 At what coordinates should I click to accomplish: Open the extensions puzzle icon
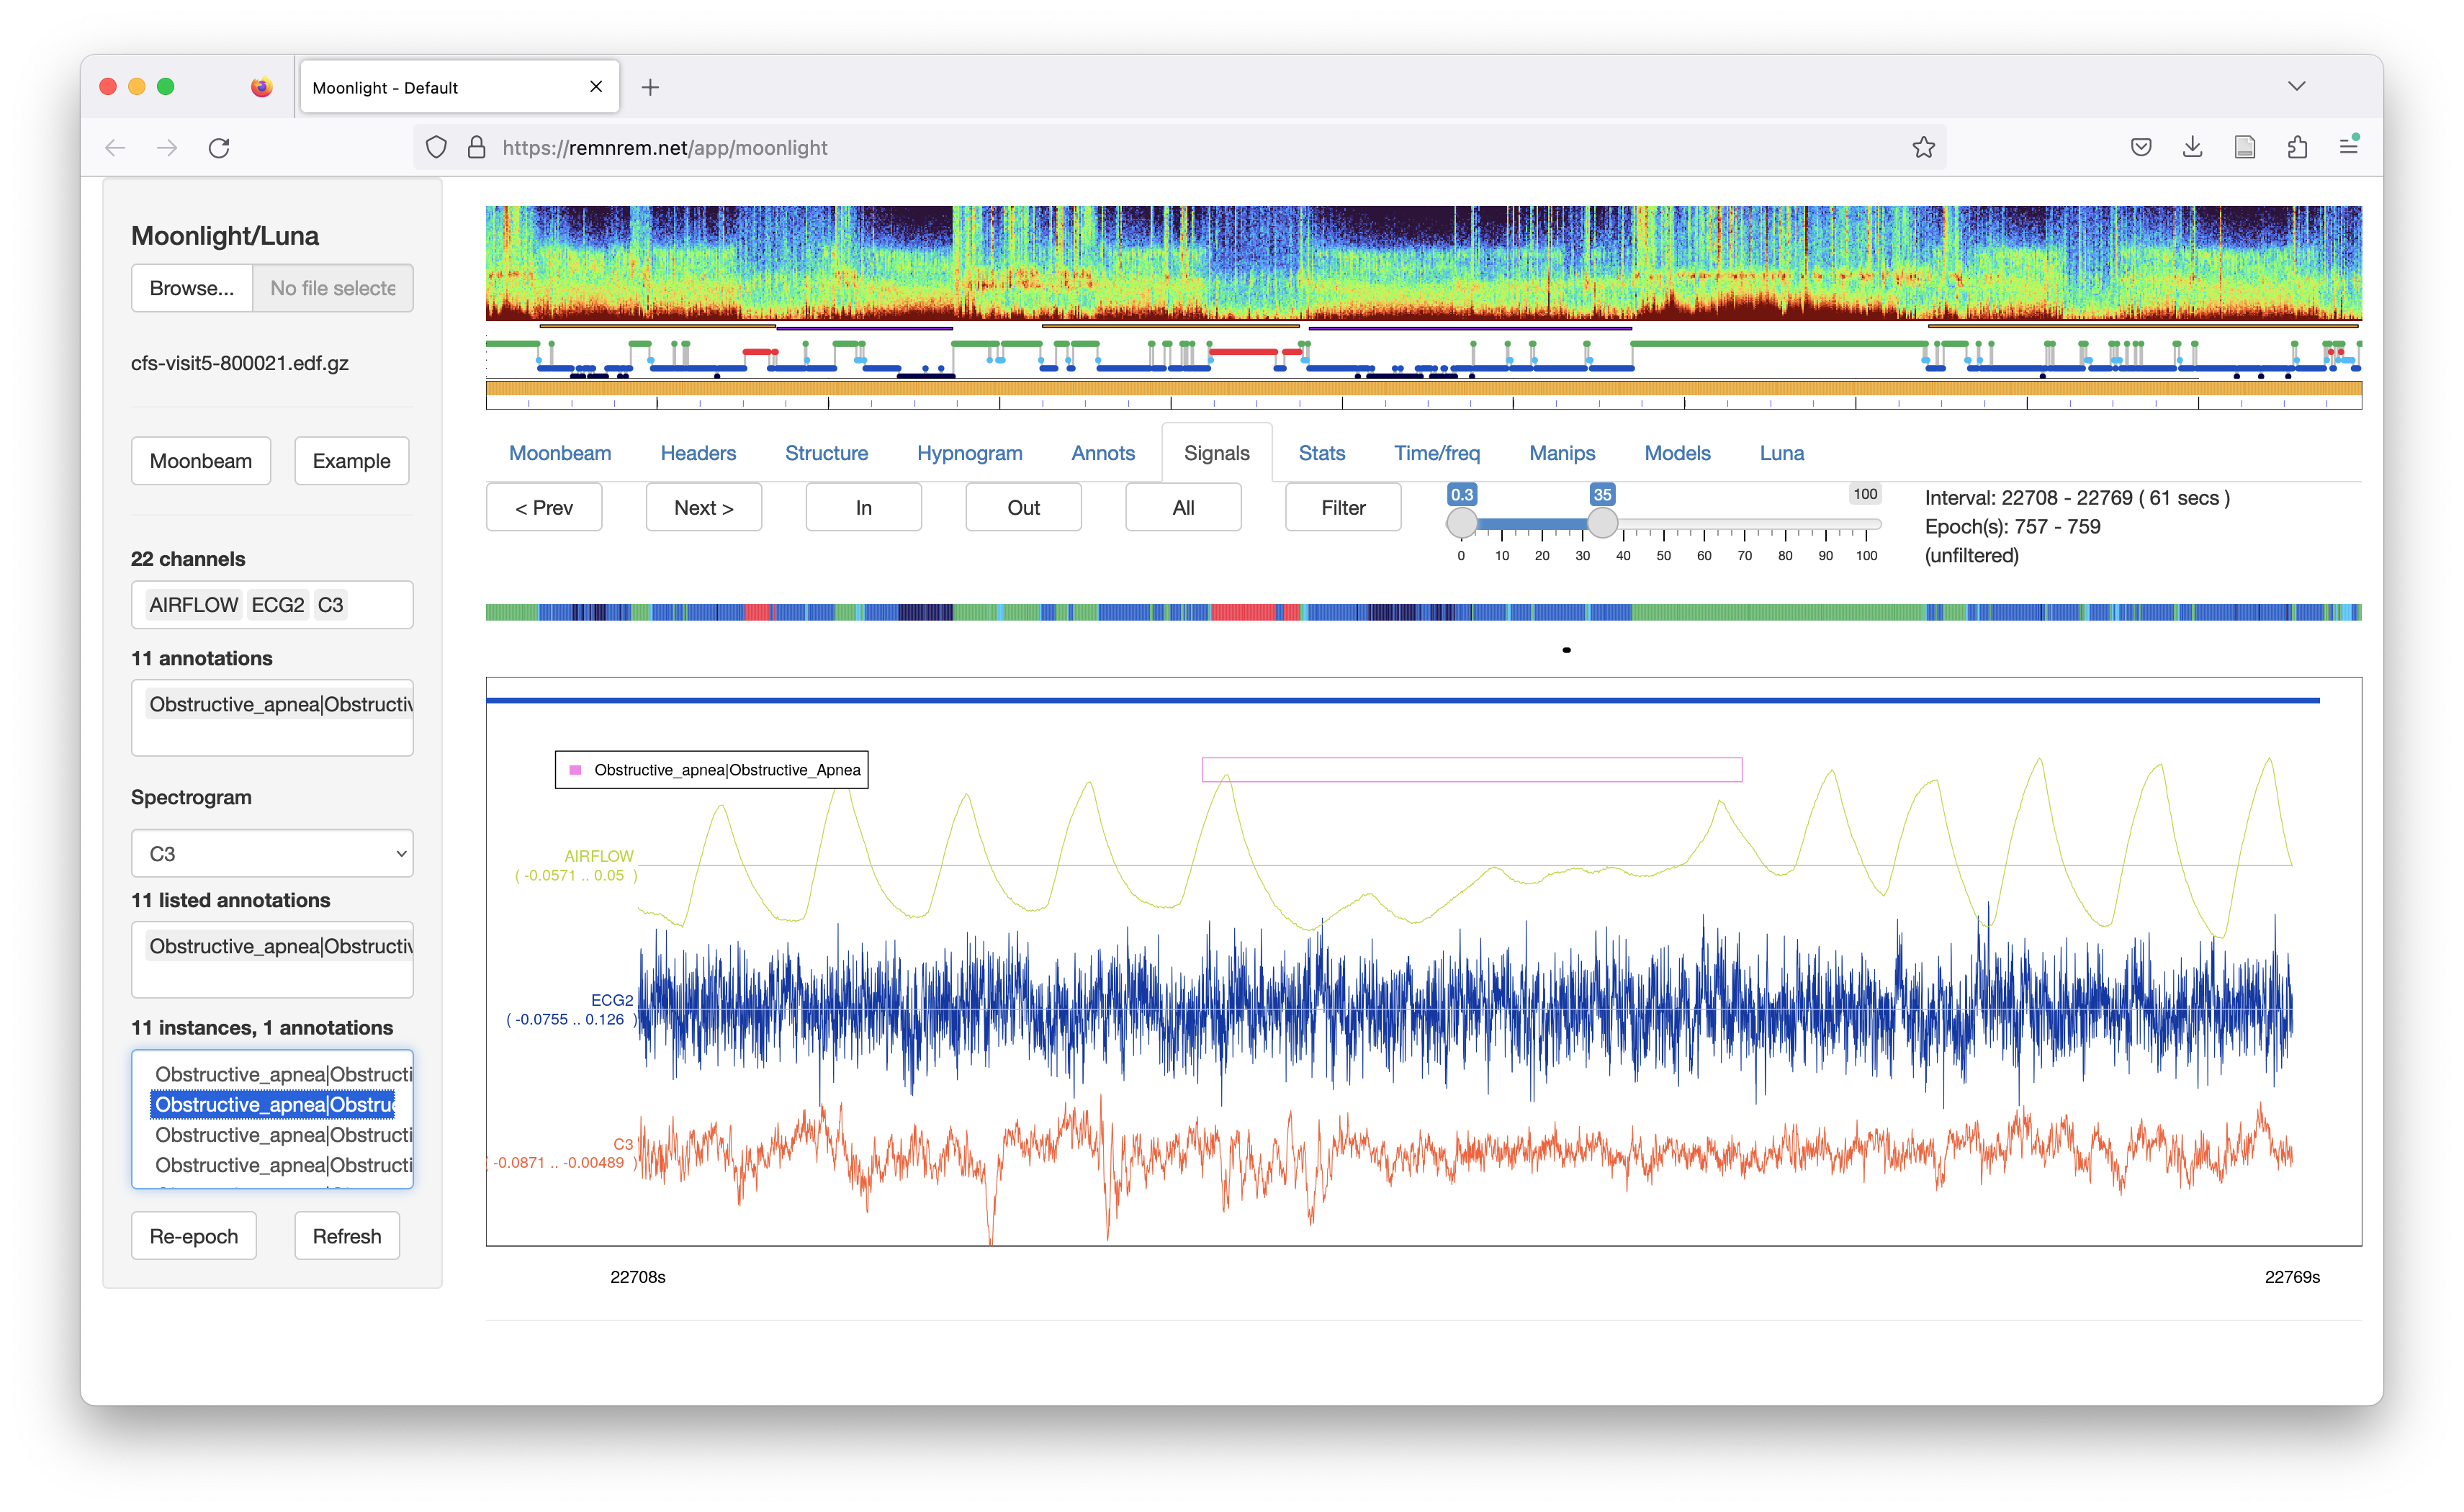(x=2297, y=148)
